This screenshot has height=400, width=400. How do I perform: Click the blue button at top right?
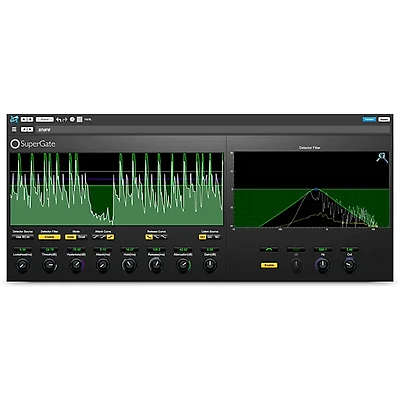pyautogui.click(x=369, y=119)
